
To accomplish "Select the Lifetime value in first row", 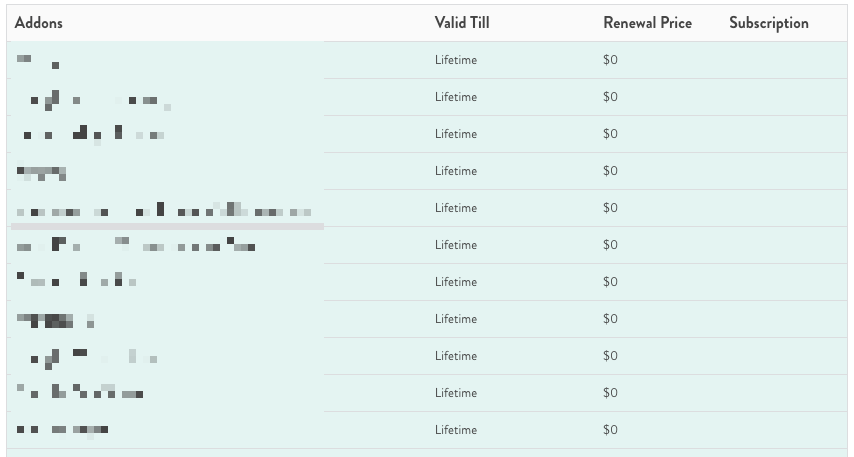I will coord(456,60).
